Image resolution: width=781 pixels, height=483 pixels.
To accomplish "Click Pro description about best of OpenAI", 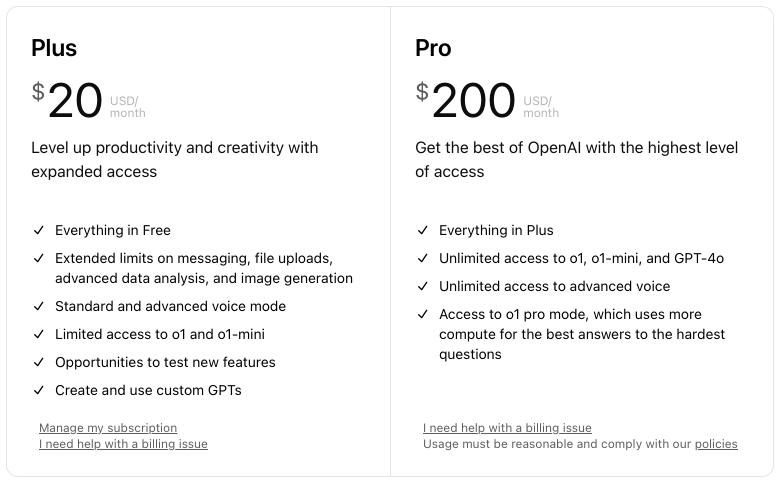I will (x=576, y=159).
